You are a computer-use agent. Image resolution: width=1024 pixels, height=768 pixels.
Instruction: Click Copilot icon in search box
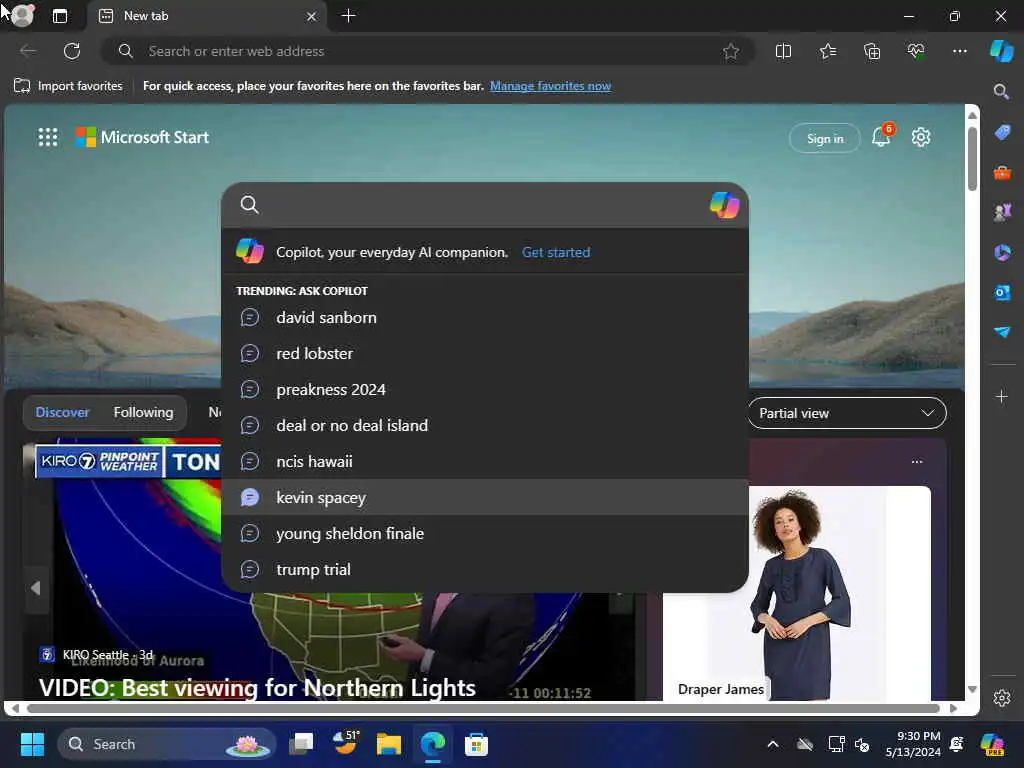[724, 205]
